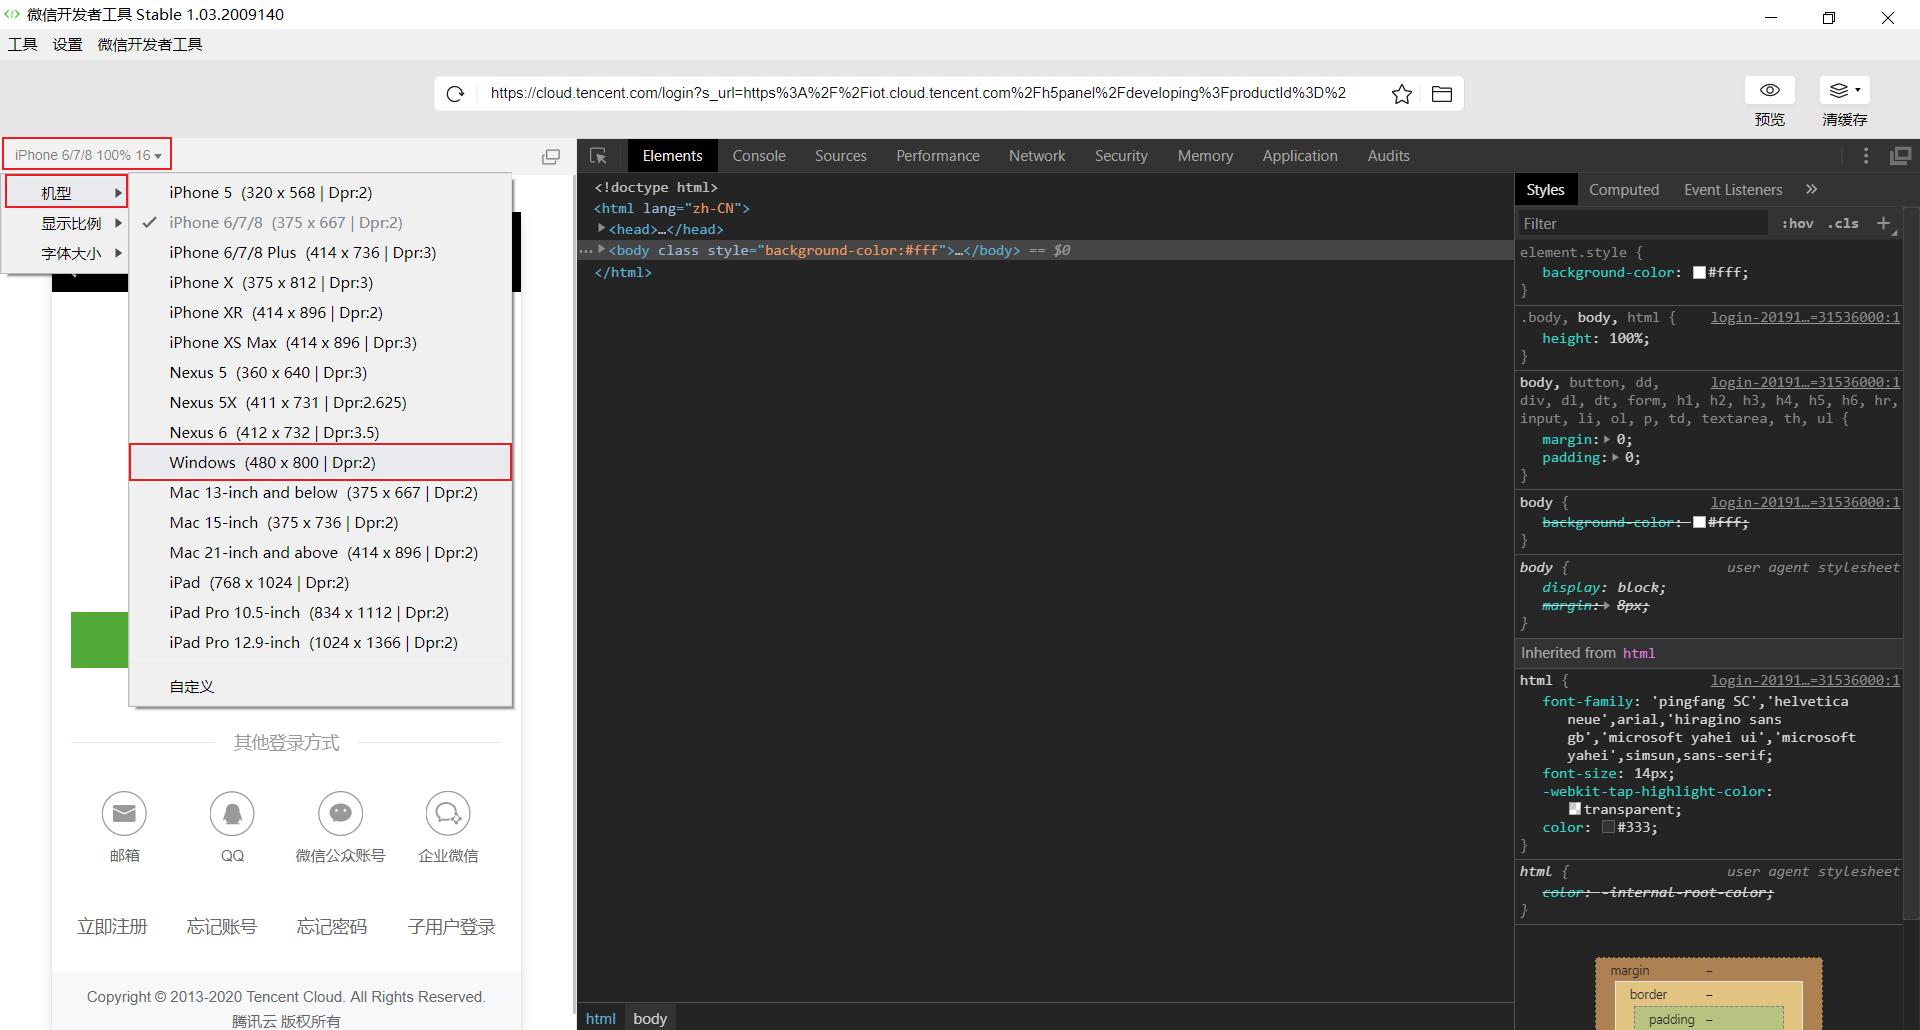Expand the body element node
Image resolution: width=1920 pixels, height=1030 pixels.
[x=601, y=250]
